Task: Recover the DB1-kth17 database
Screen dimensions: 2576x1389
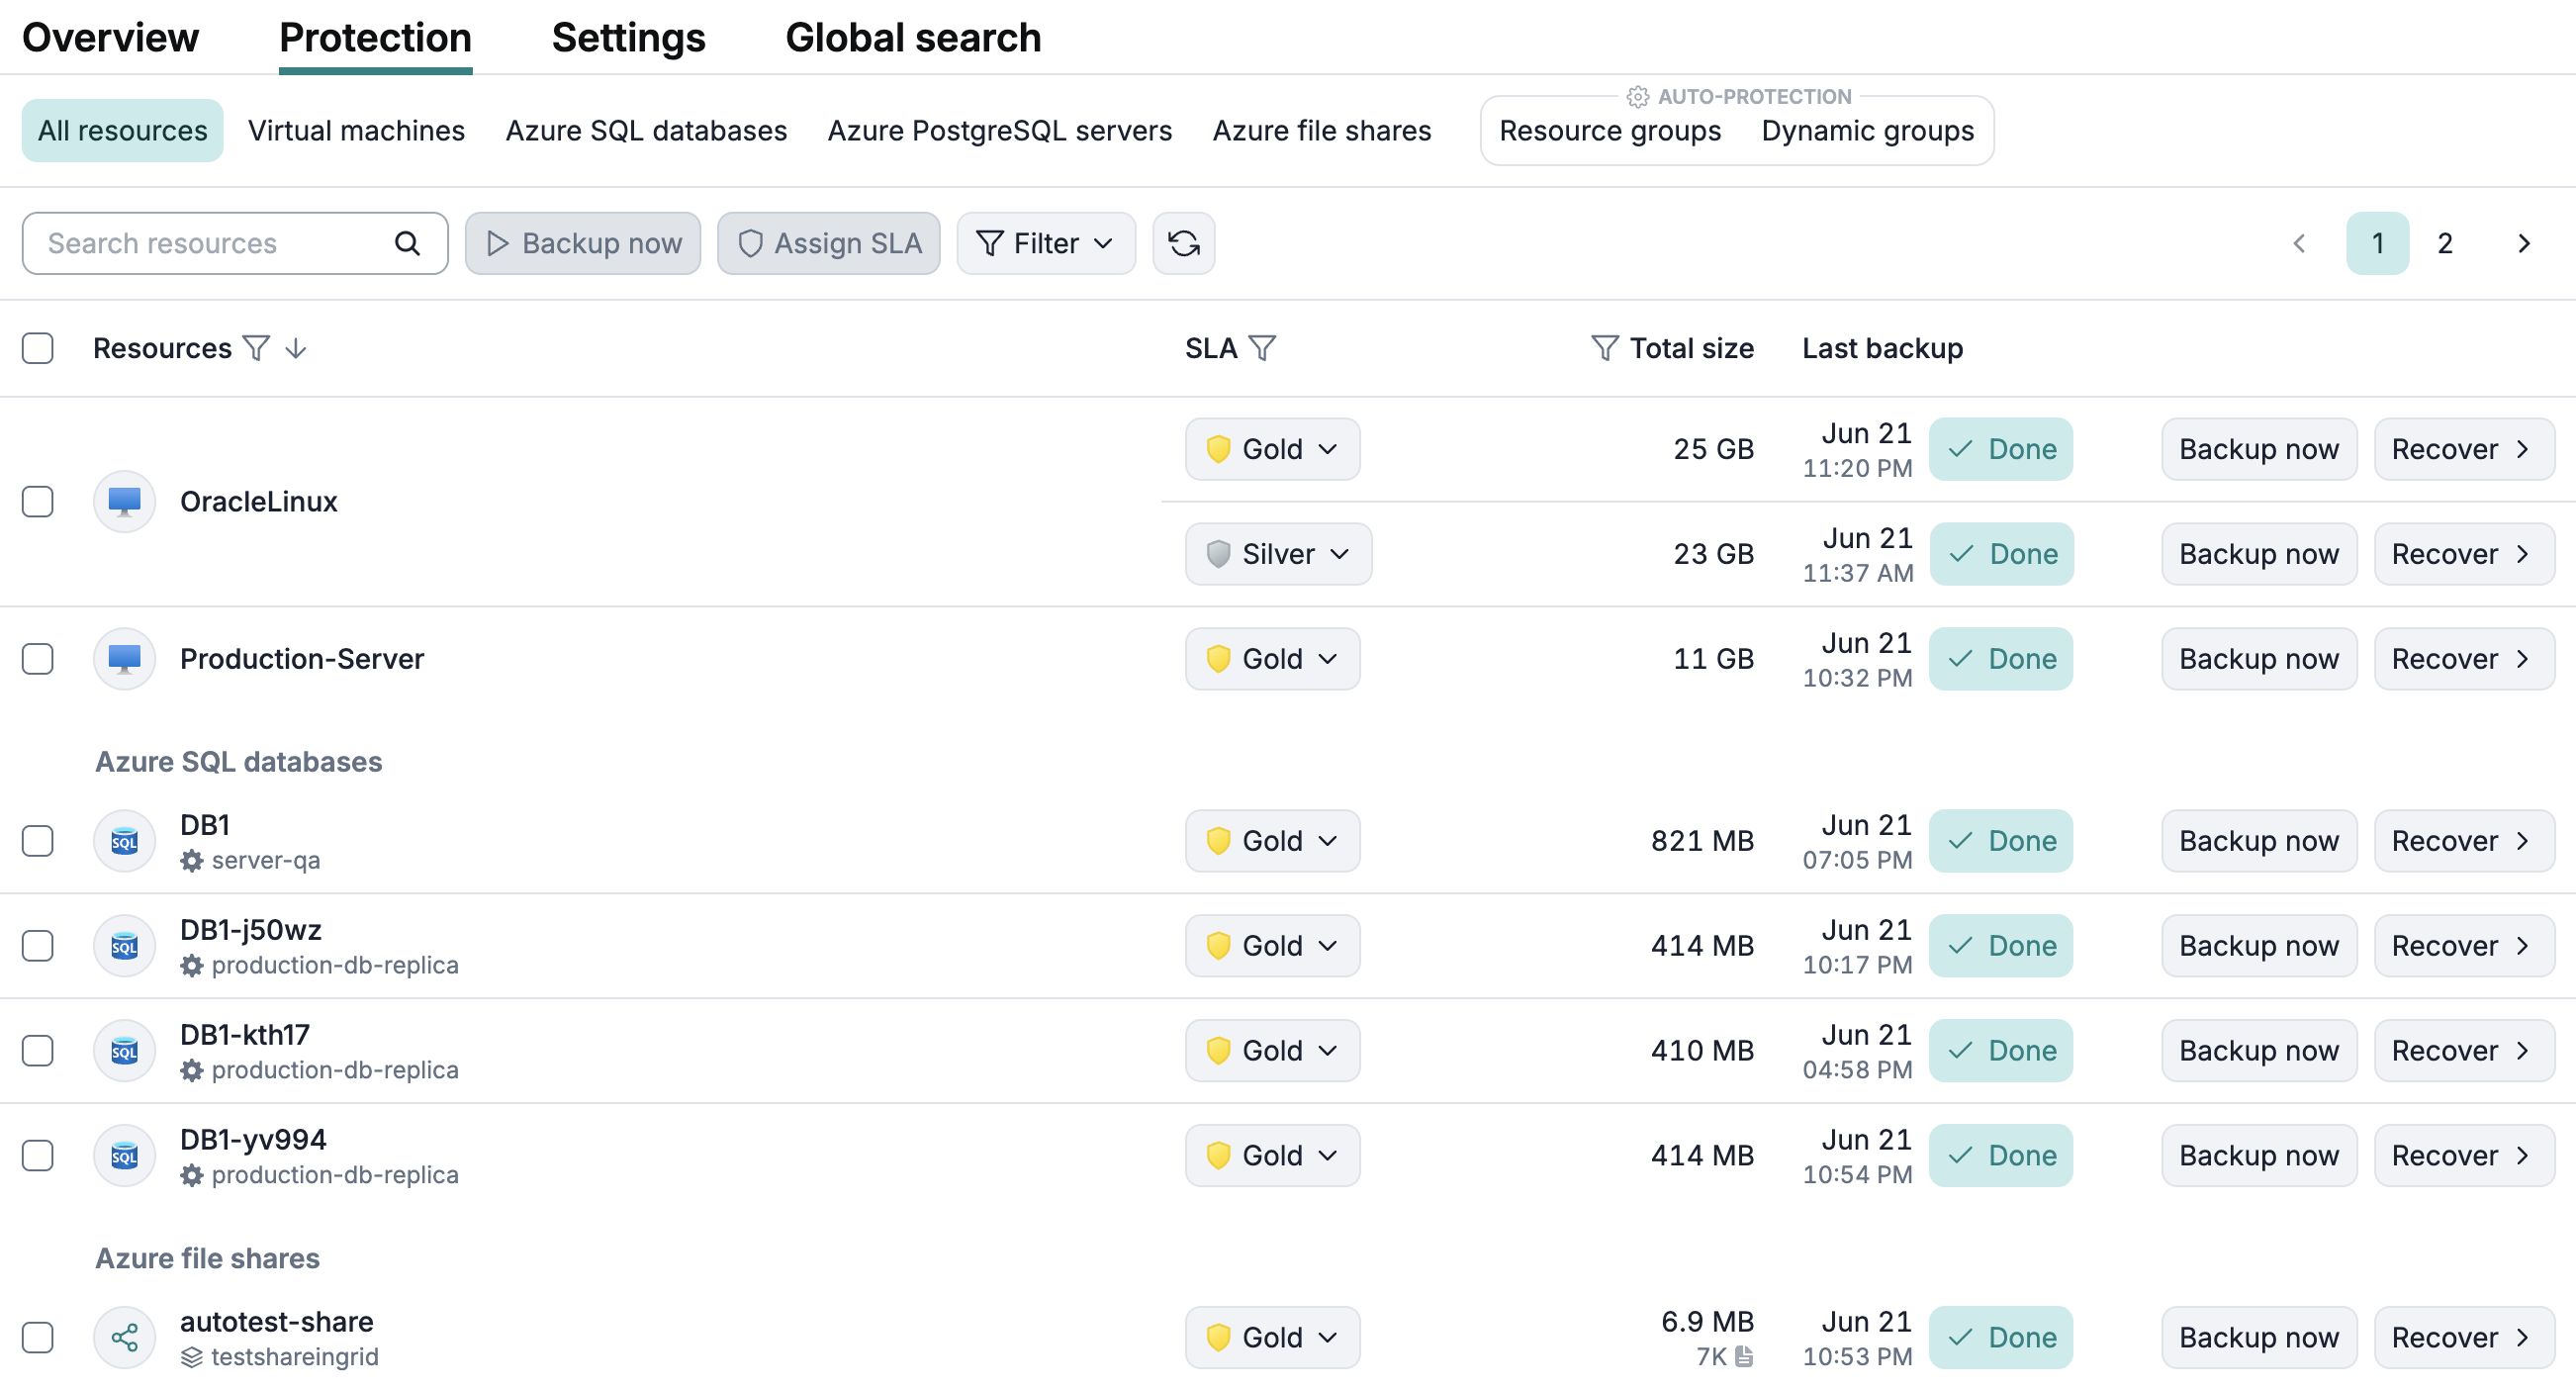Action: coord(2464,1051)
